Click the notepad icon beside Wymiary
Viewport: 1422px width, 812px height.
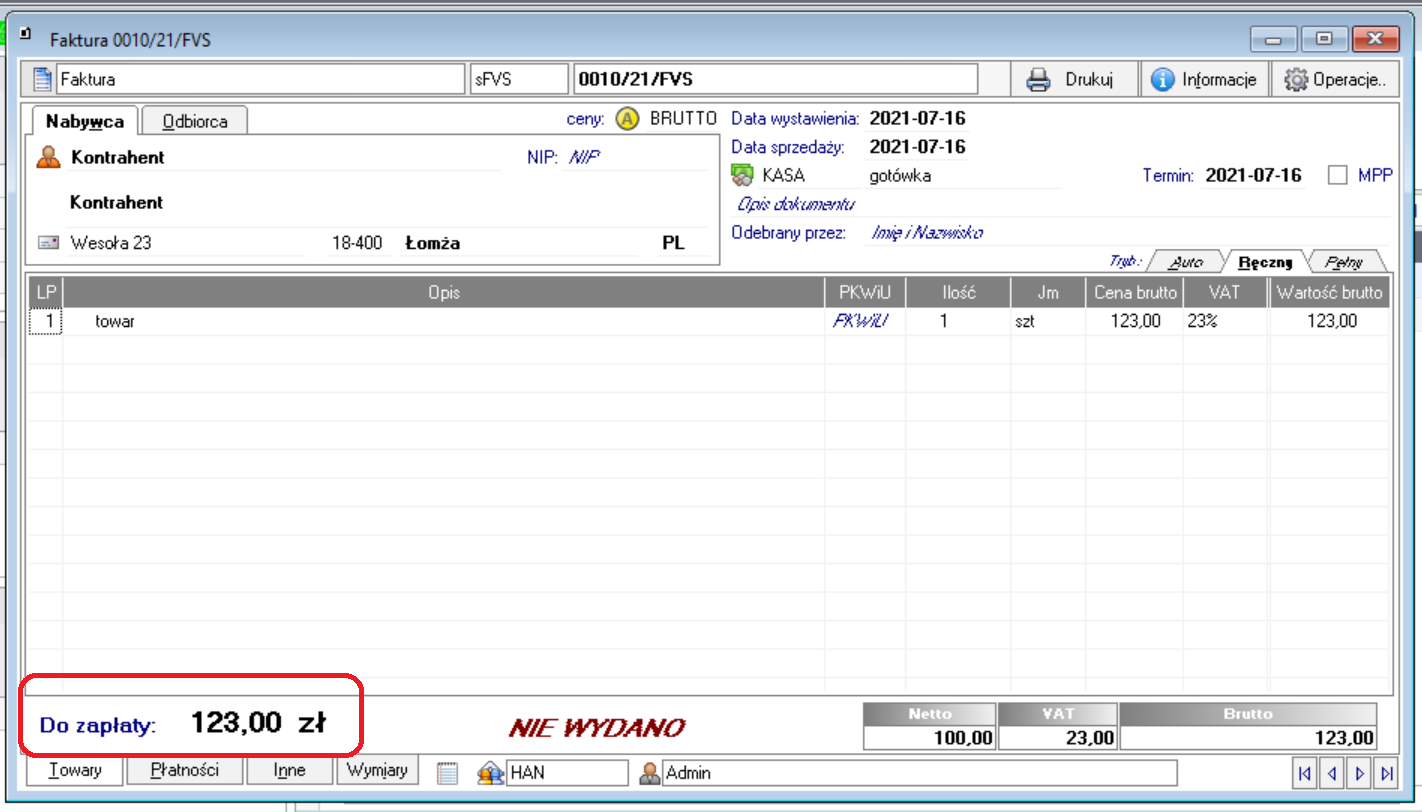pos(447,773)
